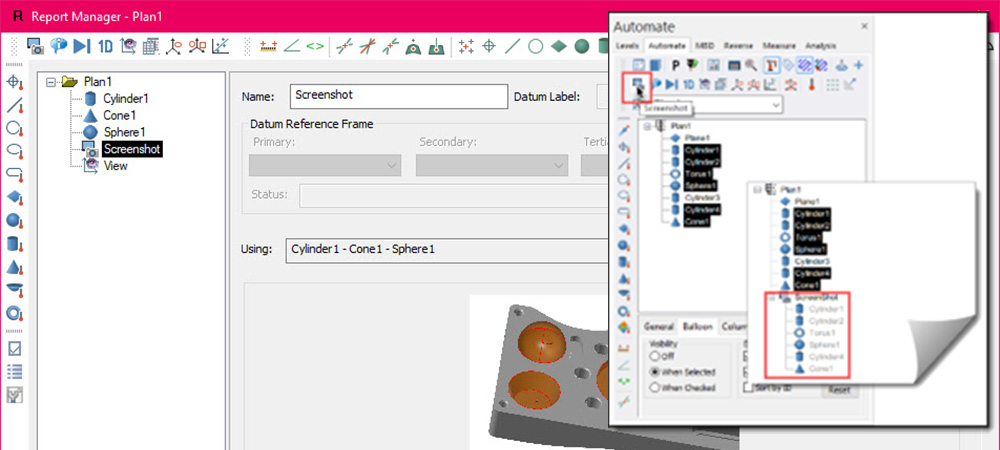Open the Secondary datum dropdown

492,165
